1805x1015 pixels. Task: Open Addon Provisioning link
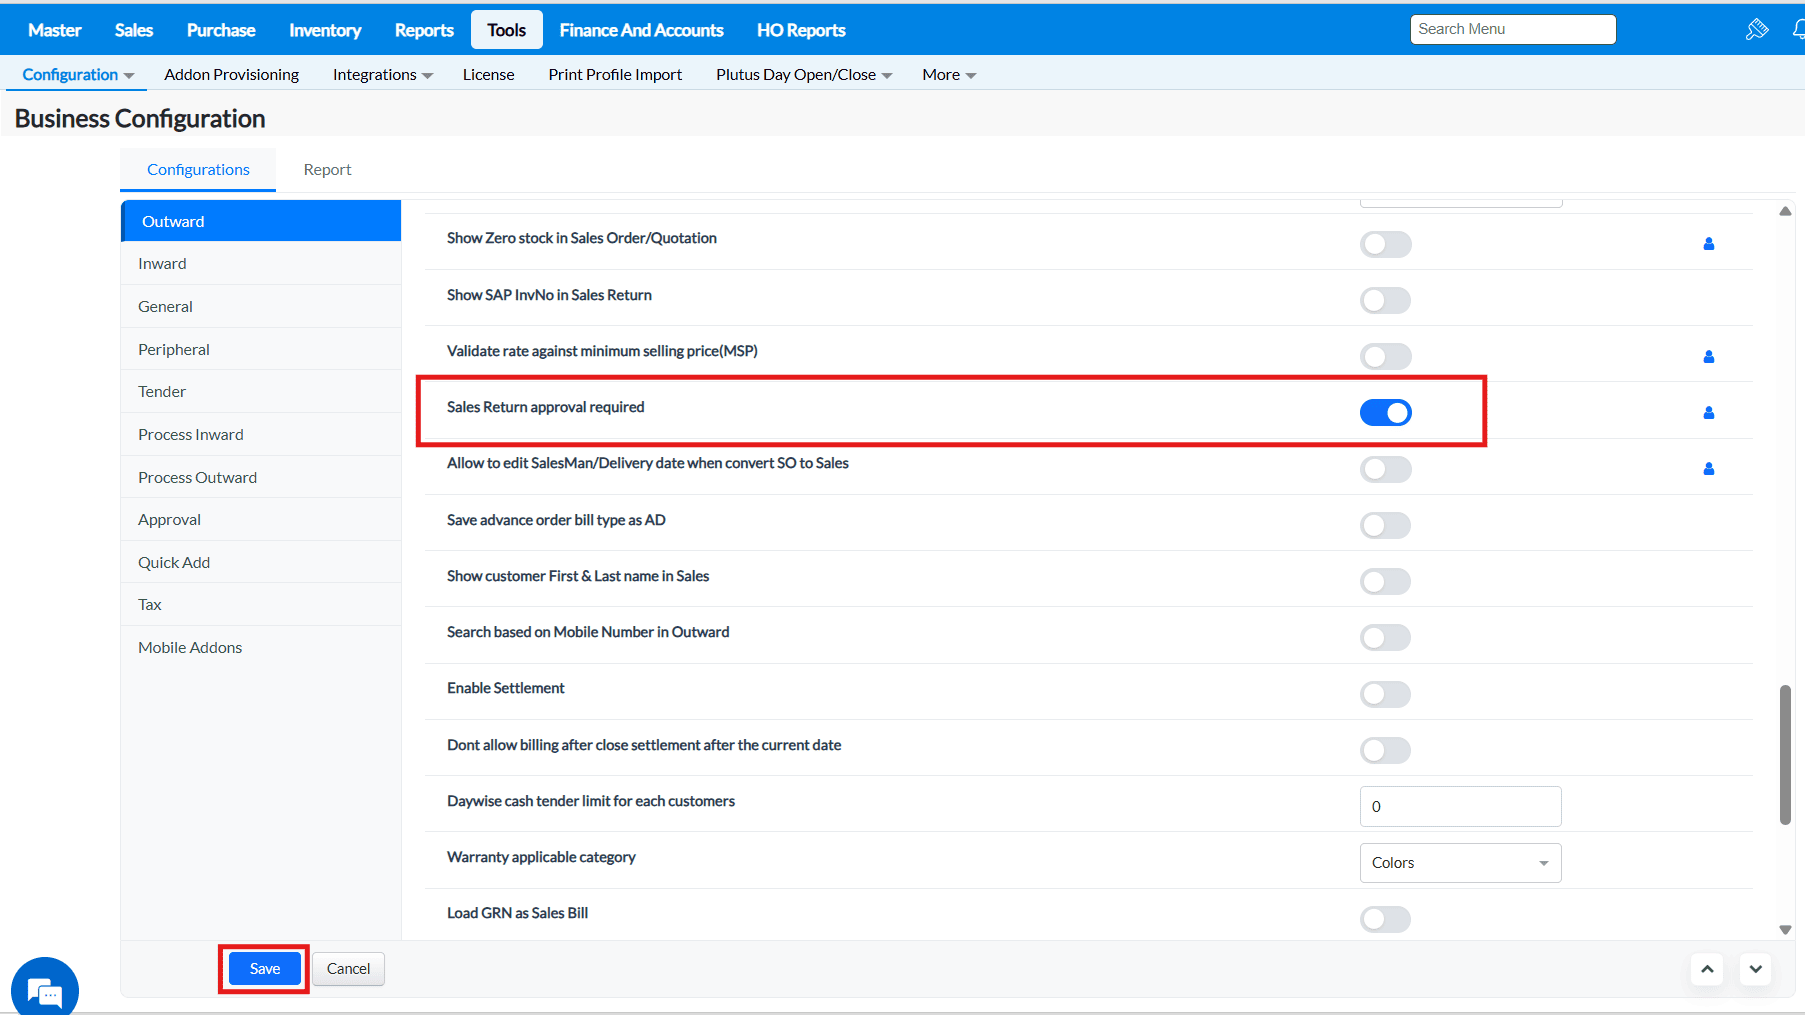(232, 75)
